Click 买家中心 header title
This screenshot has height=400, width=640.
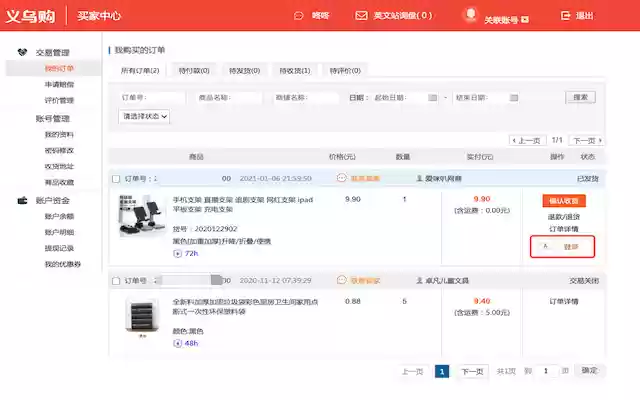click(x=99, y=16)
